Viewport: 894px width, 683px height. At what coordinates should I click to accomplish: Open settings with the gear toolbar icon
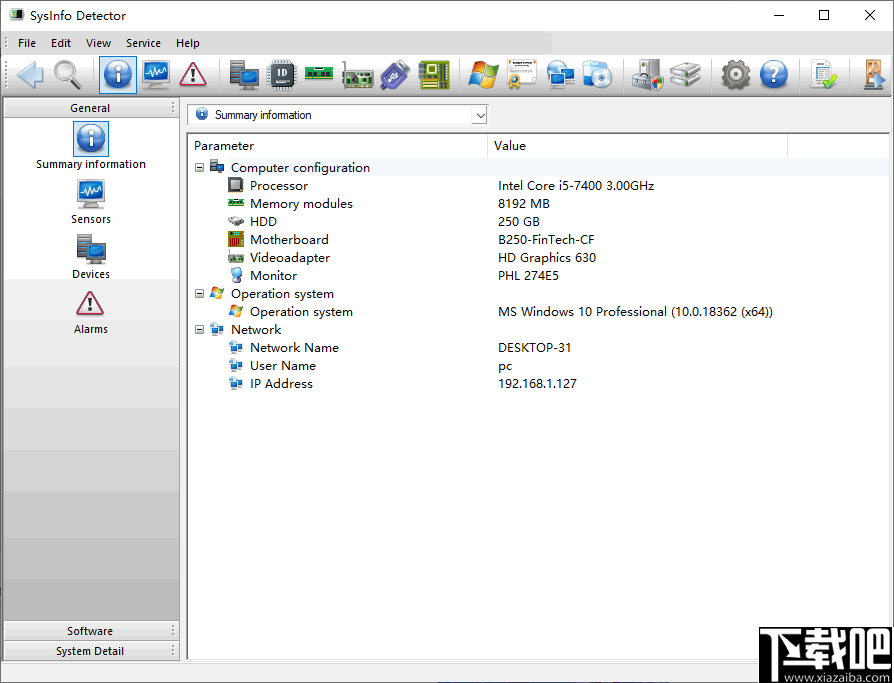click(735, 75)
